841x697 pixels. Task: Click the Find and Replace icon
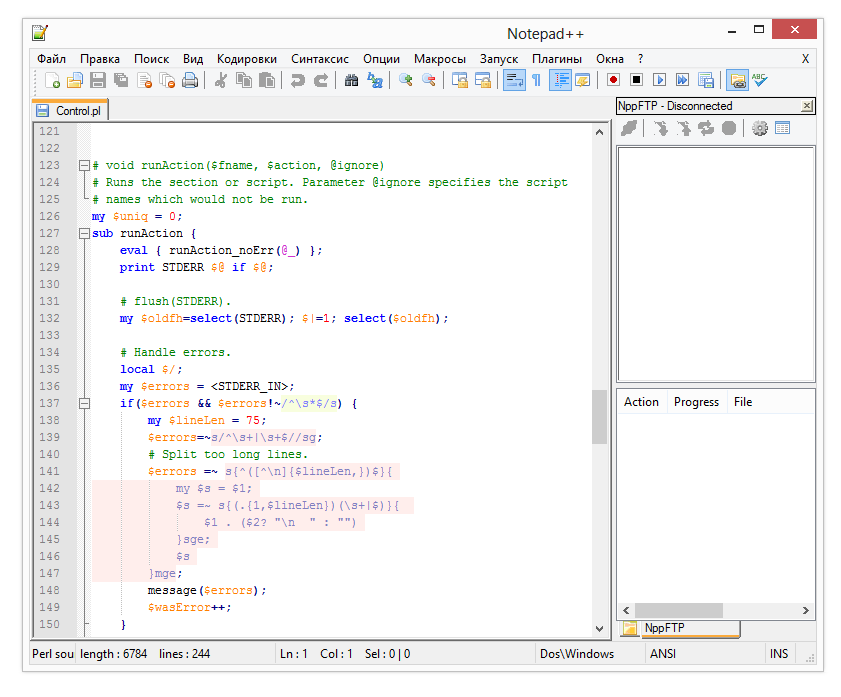375,81
